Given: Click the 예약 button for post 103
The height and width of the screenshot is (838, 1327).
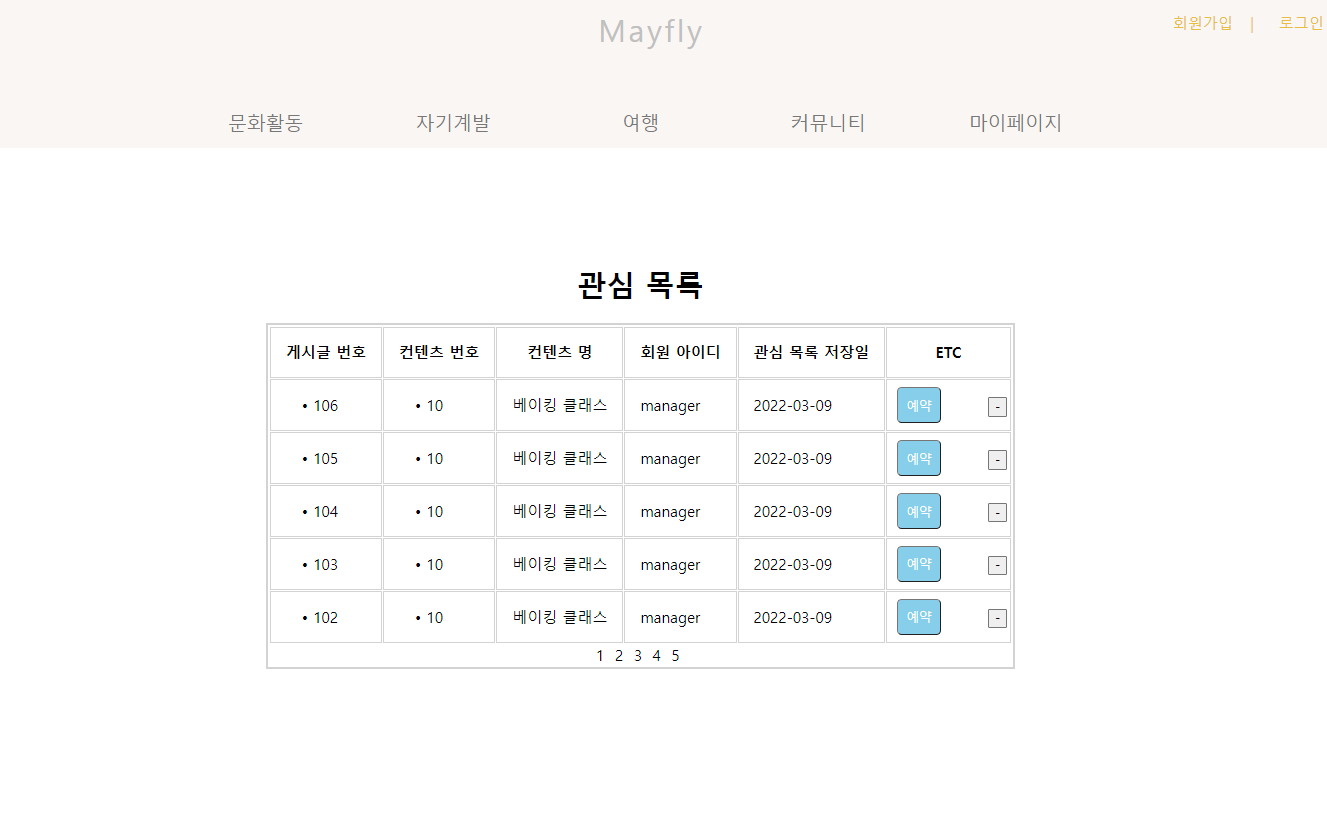Looking at the screenshot, I should click(x=918, y=564).
